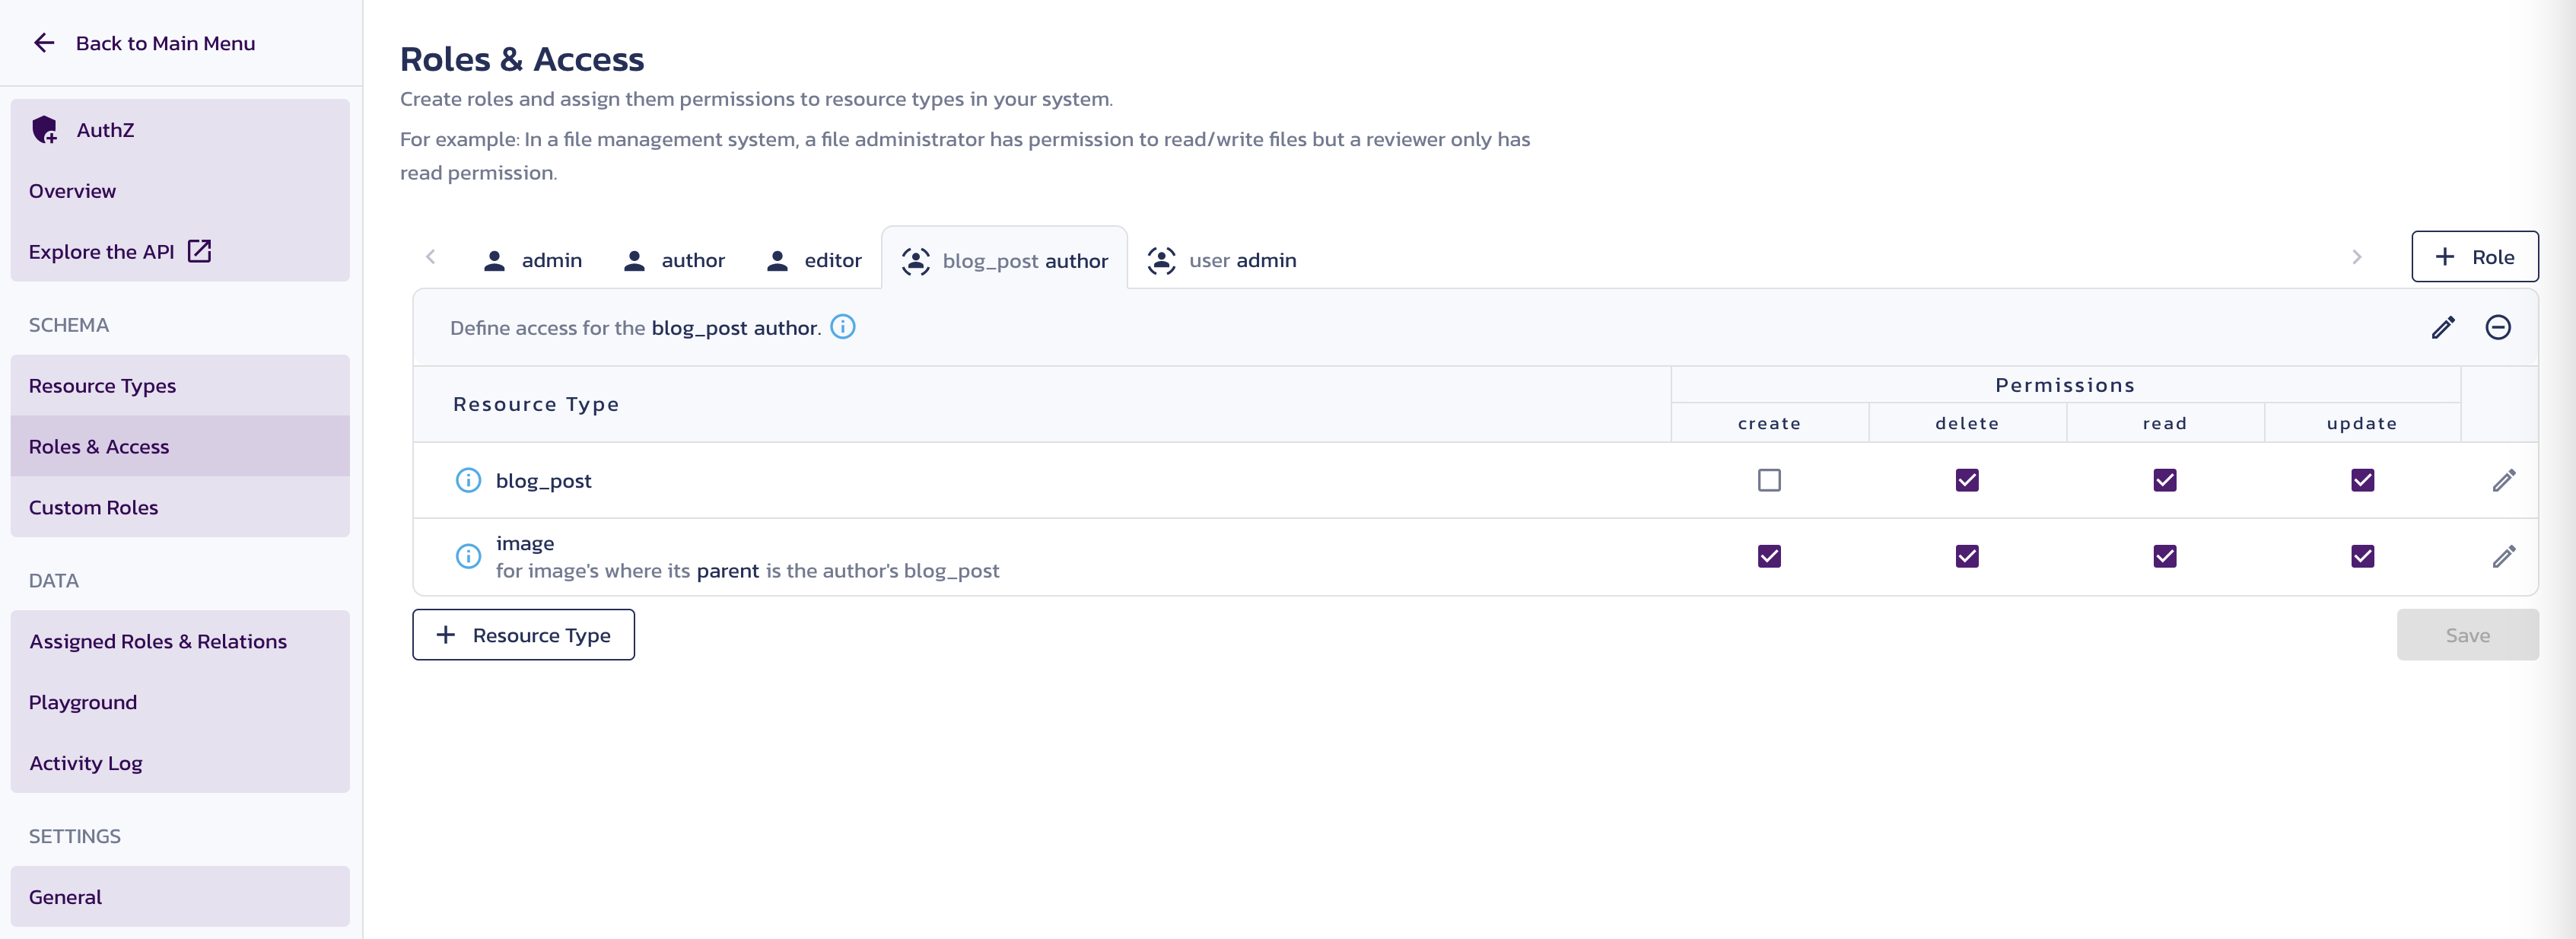Open Assigned Roles & Relations section
This screenshot has height=939, width=2576.
coord(157,641)
